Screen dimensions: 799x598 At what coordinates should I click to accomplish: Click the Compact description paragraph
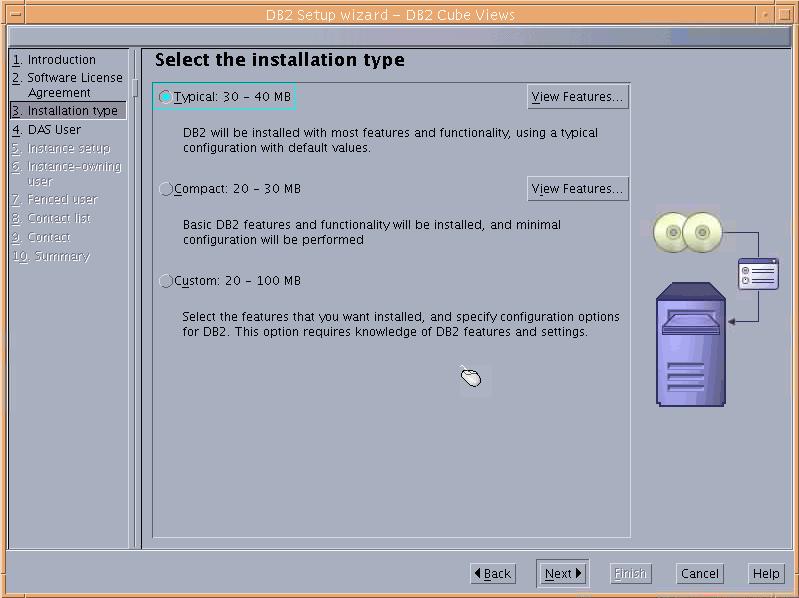372,232
